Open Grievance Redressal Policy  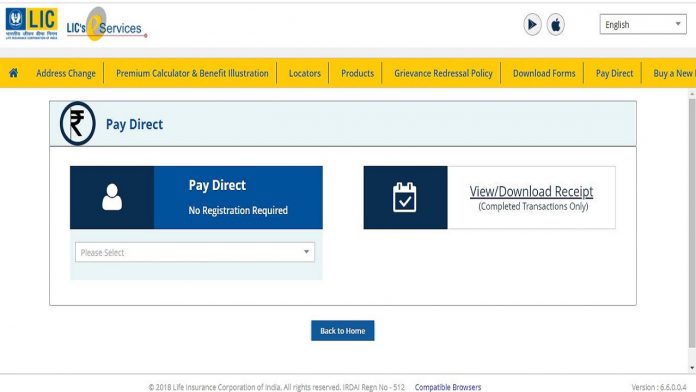pos(443,73)
